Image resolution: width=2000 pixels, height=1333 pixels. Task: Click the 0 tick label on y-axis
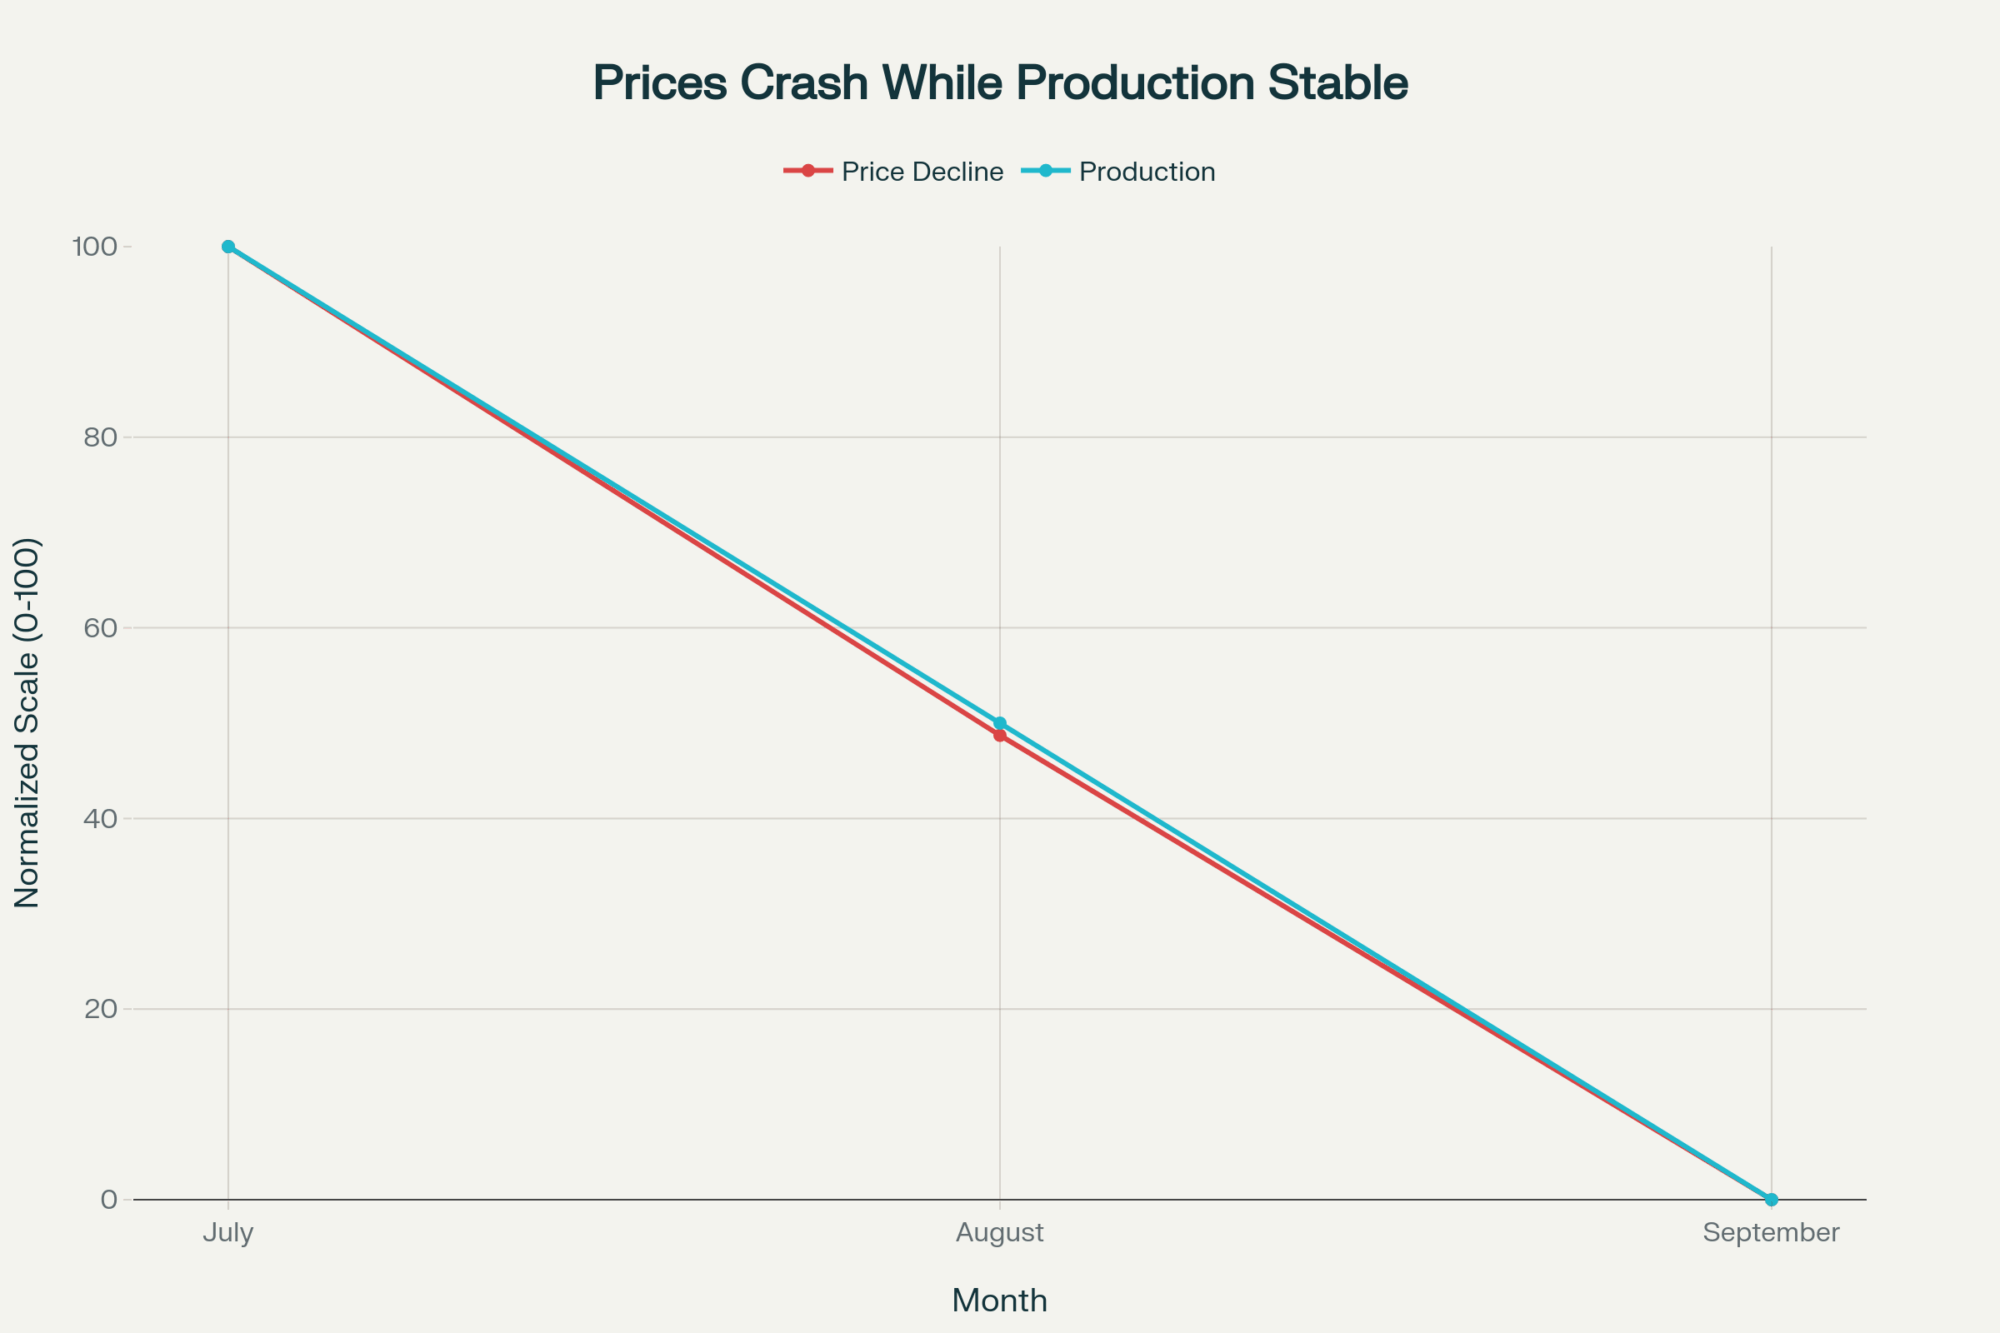tap(109, 1199)
